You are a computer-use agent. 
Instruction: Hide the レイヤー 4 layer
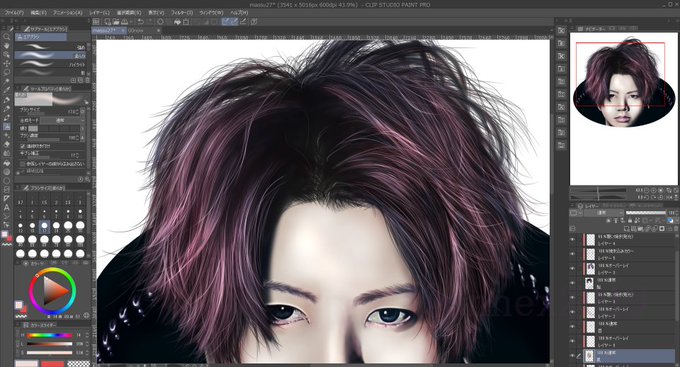point(572,239)
